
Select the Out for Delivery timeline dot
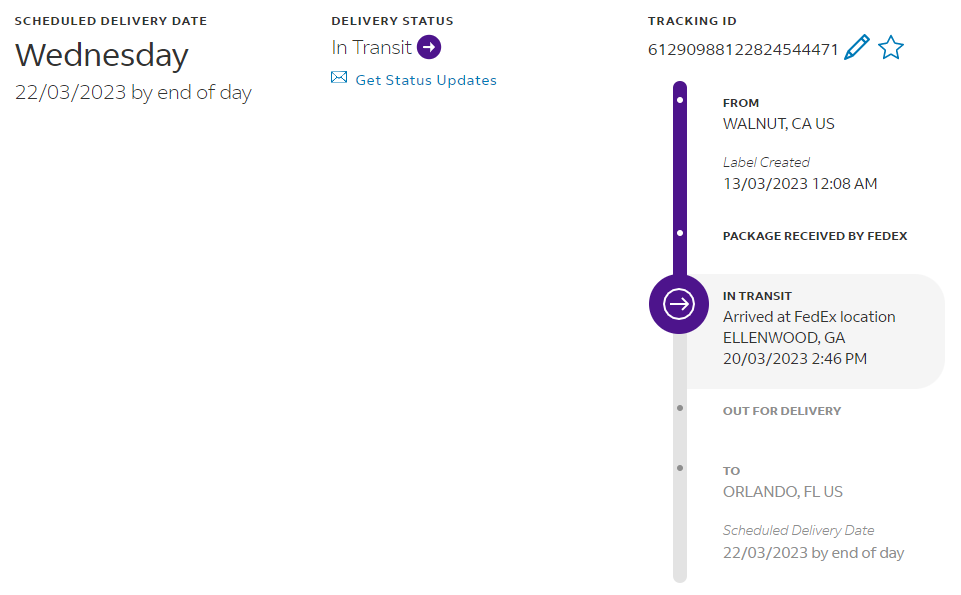coord(680,408)
